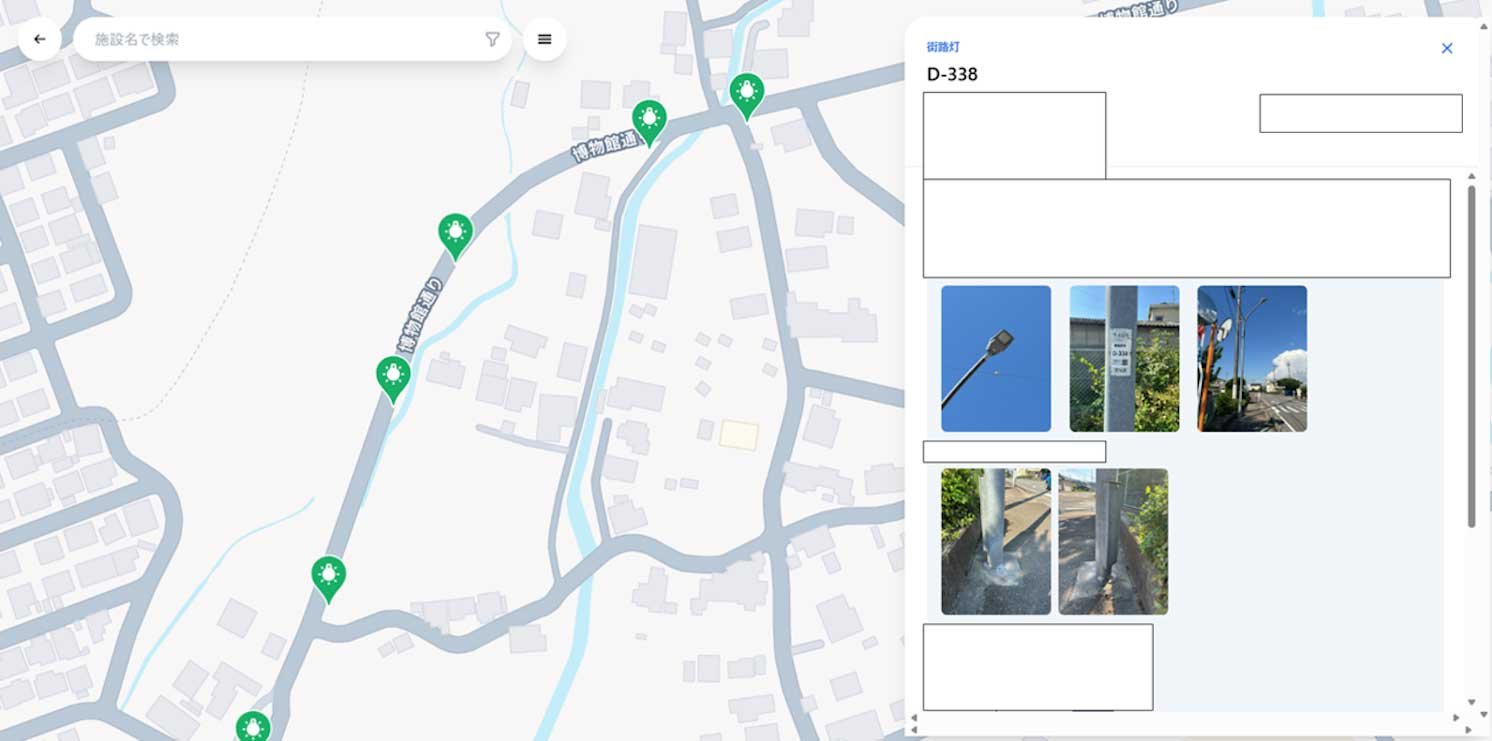Click the upper 博物館通り road label
The image size is (1492, 741).
605,146
